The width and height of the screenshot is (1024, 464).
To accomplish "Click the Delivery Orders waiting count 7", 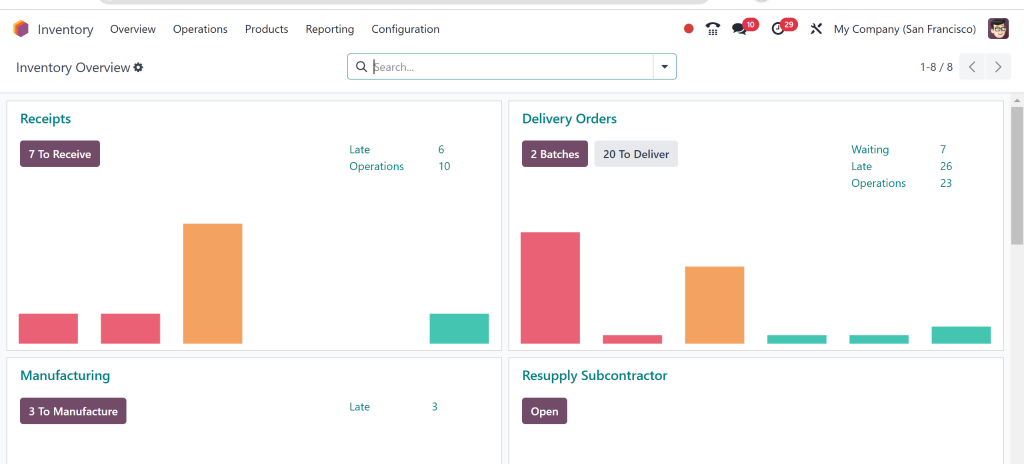I will (x=943, y=150).
